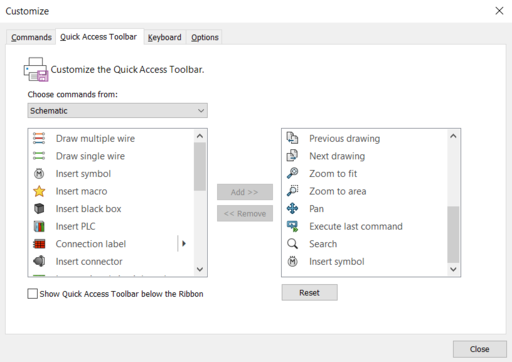Switch to the Options tab

point(205,37)
